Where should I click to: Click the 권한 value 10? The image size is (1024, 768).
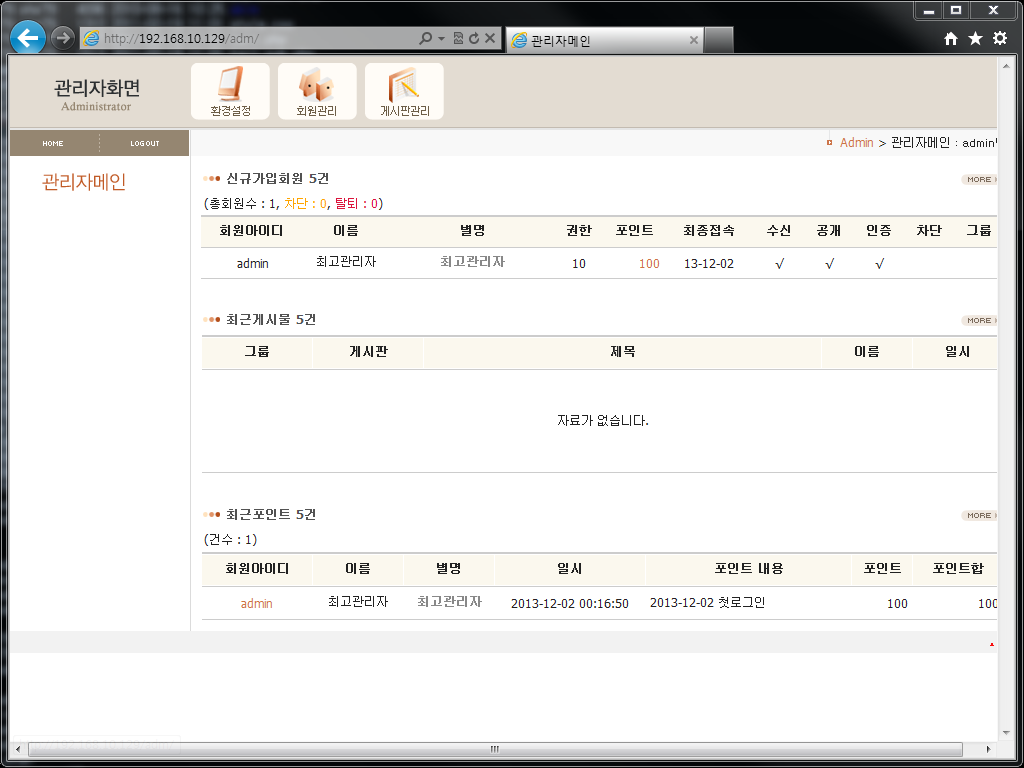point(579,264)
